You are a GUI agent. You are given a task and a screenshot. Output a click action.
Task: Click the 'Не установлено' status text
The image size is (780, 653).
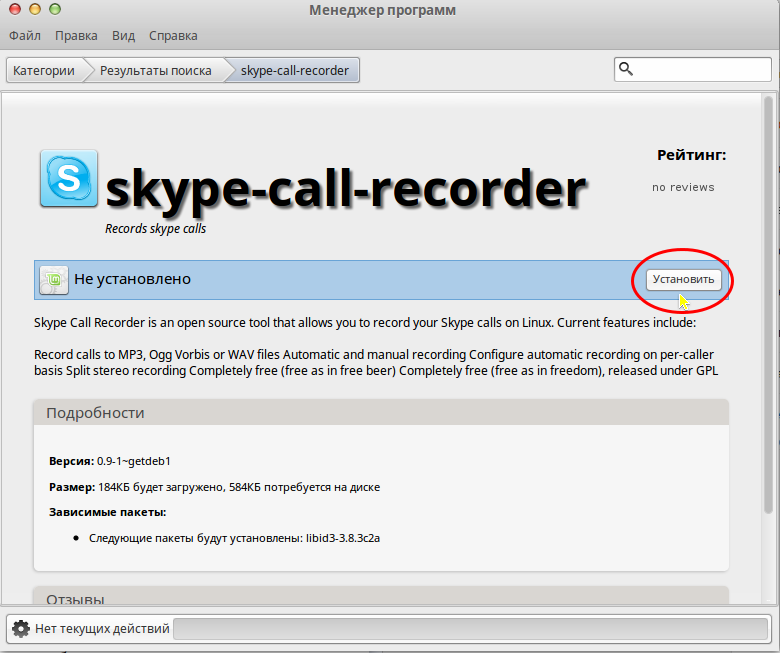click(x=132, y=279)
